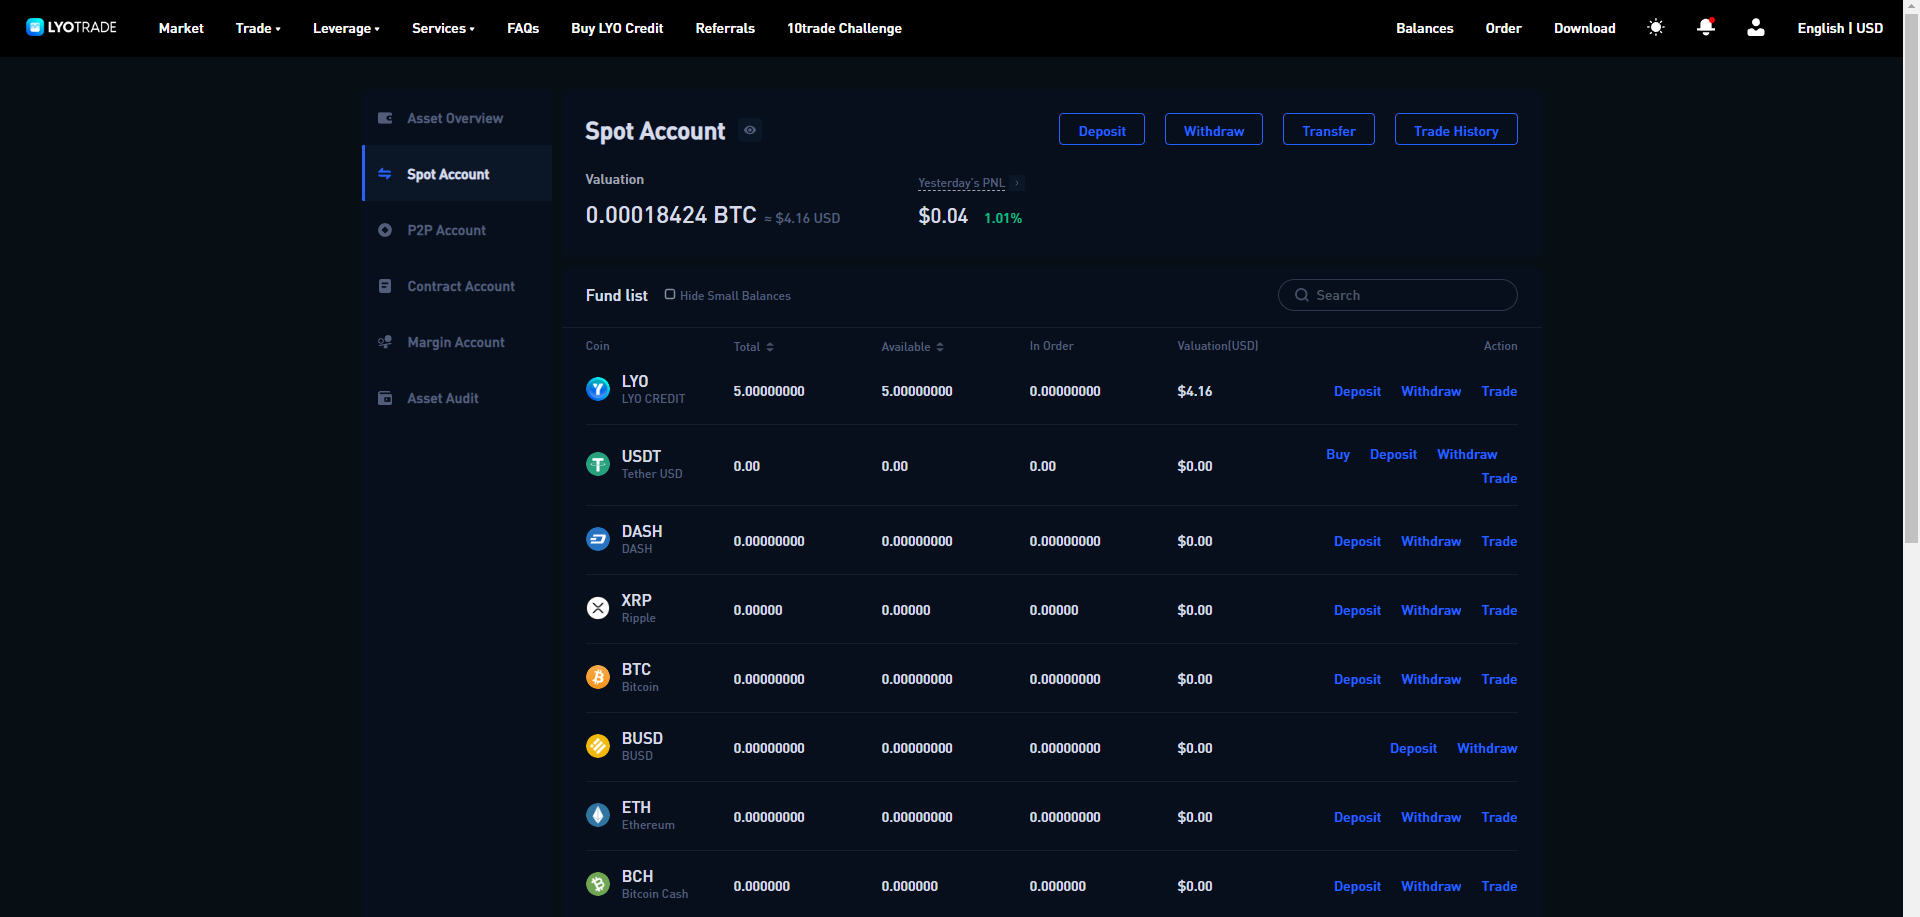The image size is (1920, 917).
Task: Click Deposit for ETH row
Action: tap(1357, 817)
